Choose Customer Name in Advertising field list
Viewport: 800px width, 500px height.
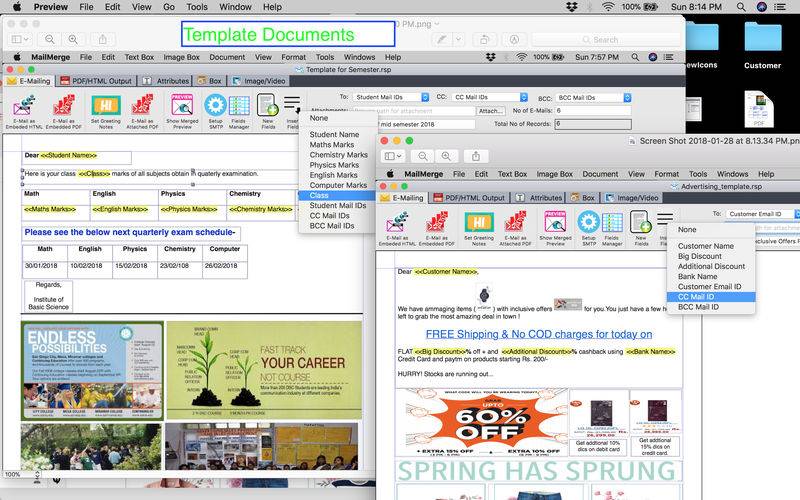pyautogui.click(x=706, y=246)
